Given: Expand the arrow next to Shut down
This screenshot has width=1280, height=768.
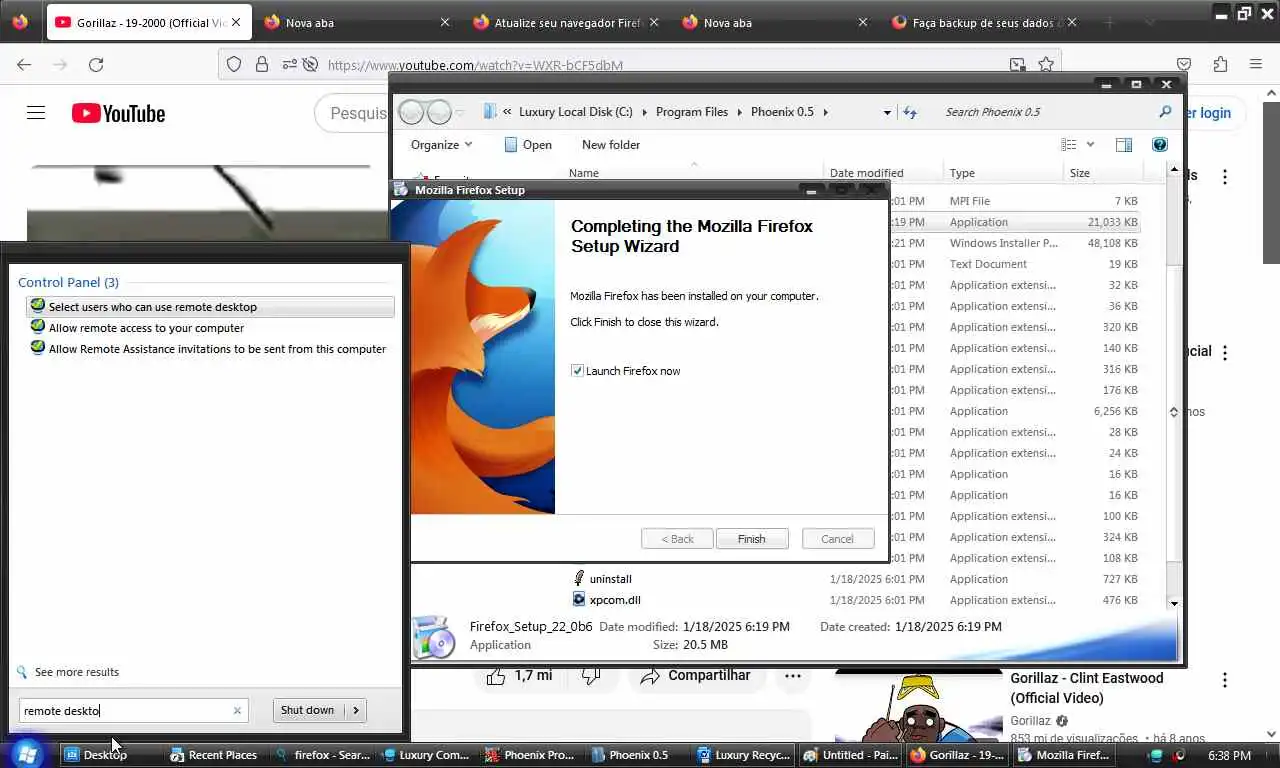Looking at the screenshot, I should (x=356, y=710).
